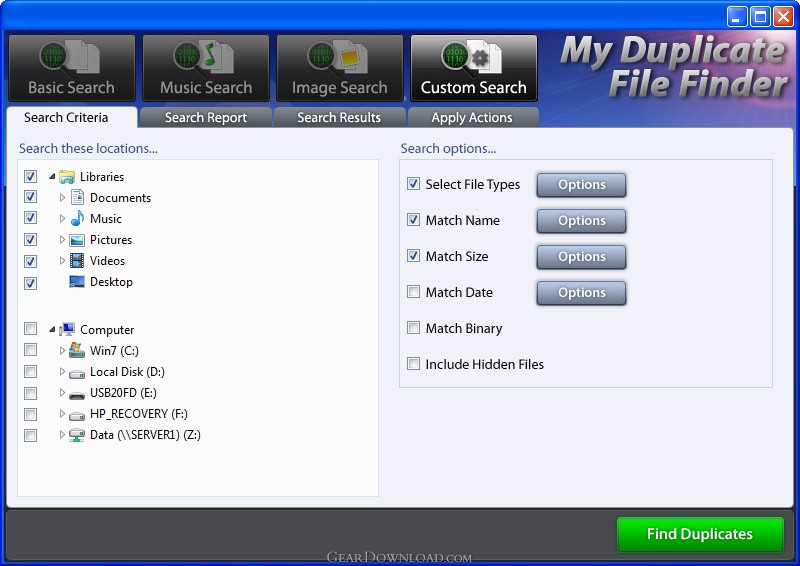
Task: Minimize the My Duplicate File Finder window
Action: 736,17
